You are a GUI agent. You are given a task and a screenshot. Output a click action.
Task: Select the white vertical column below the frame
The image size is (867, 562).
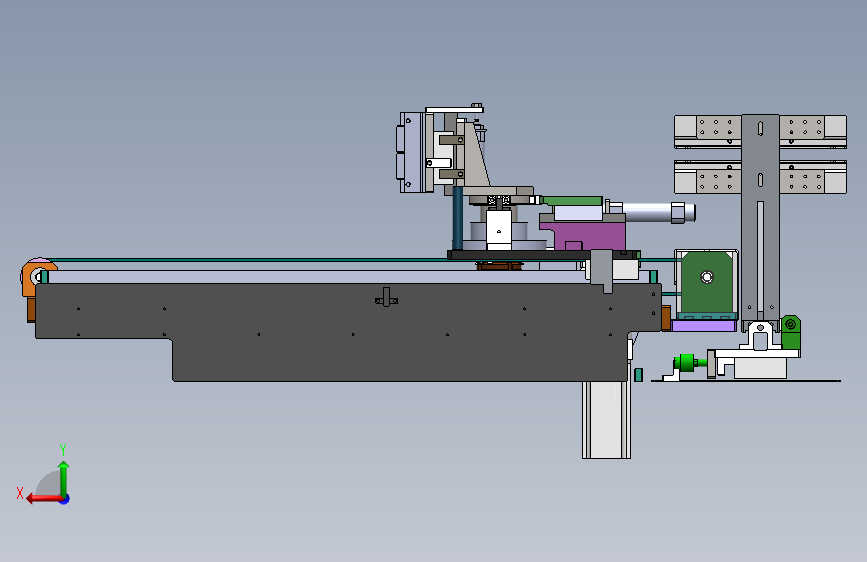click(x=607, y=419)
